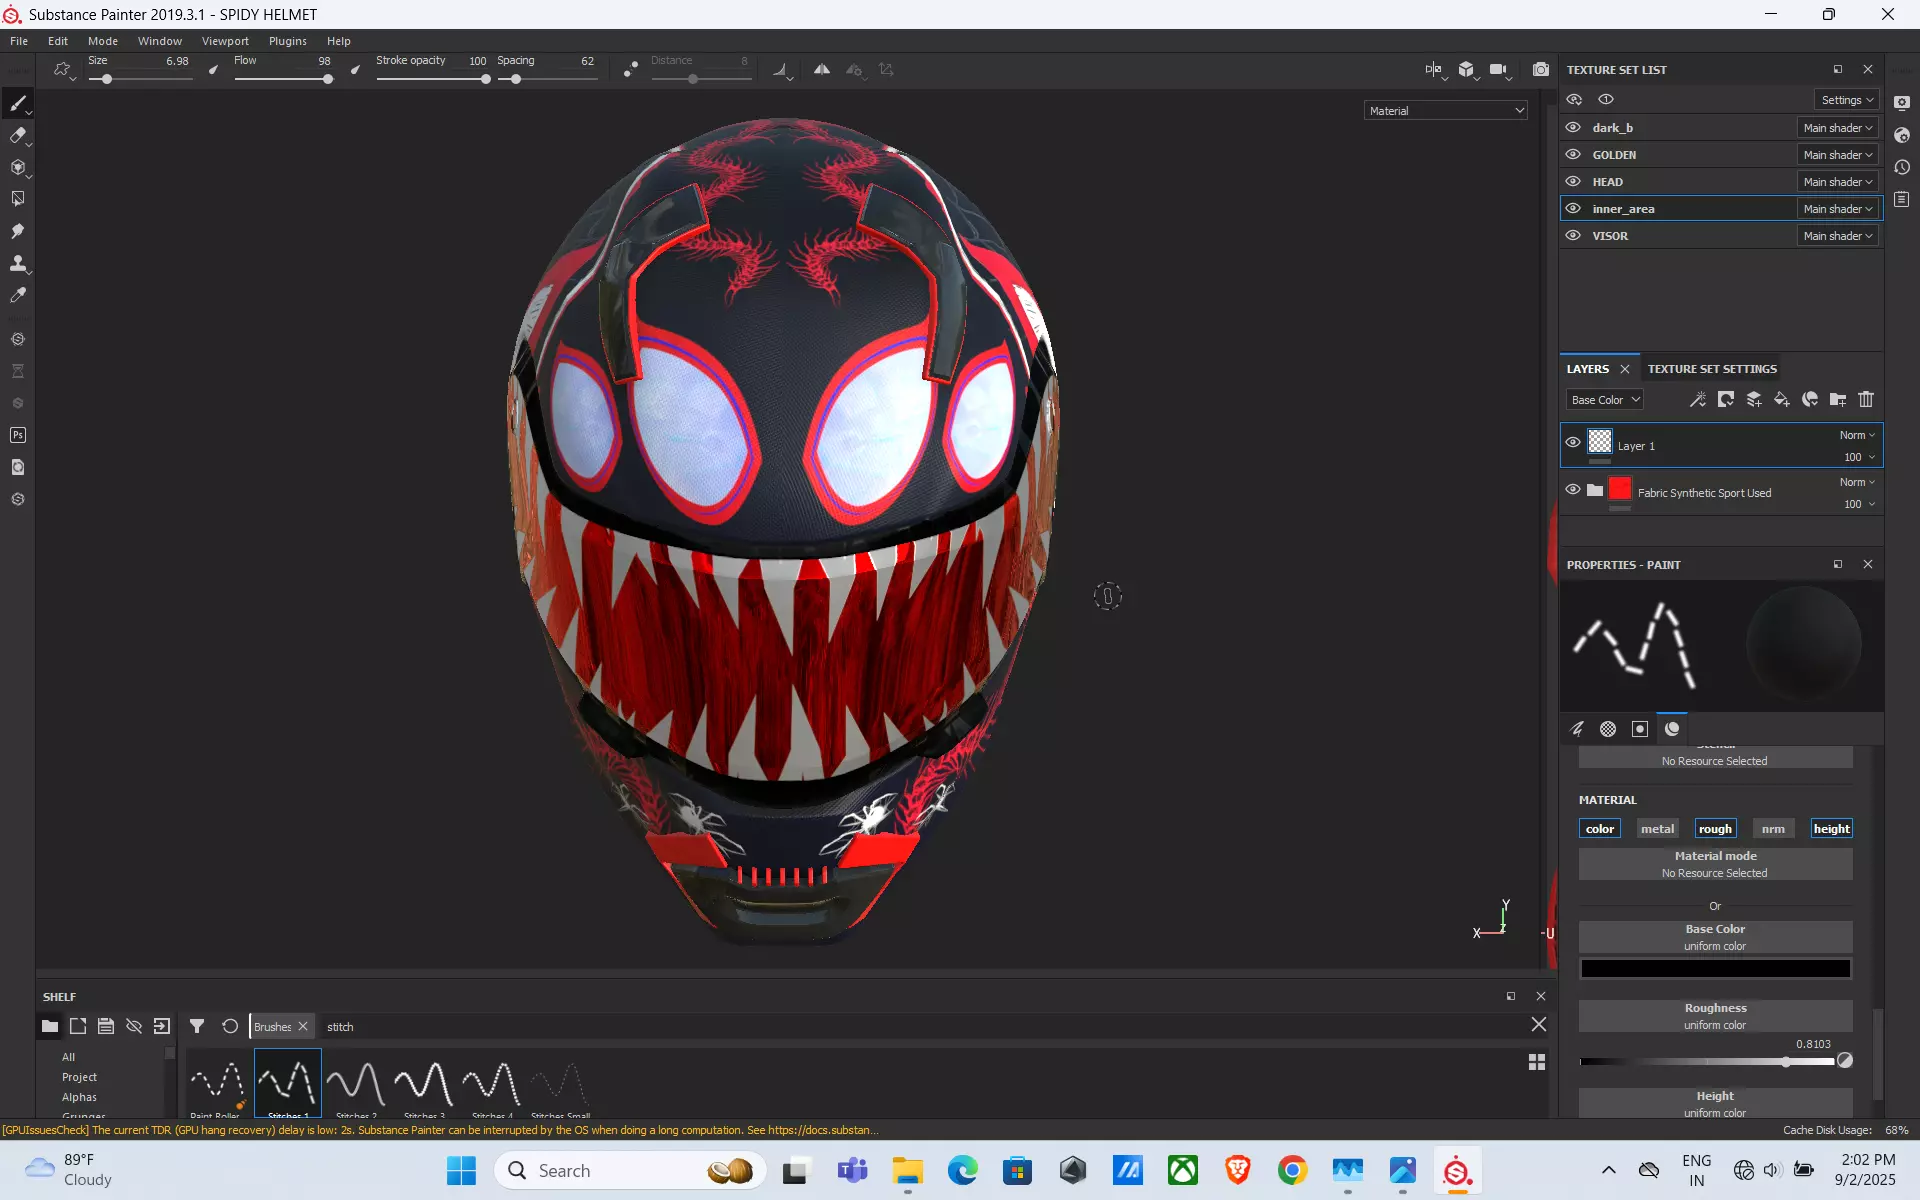Open the File menu
The height and width of the screenshot is (1200, 1920).
click(19, 41)
